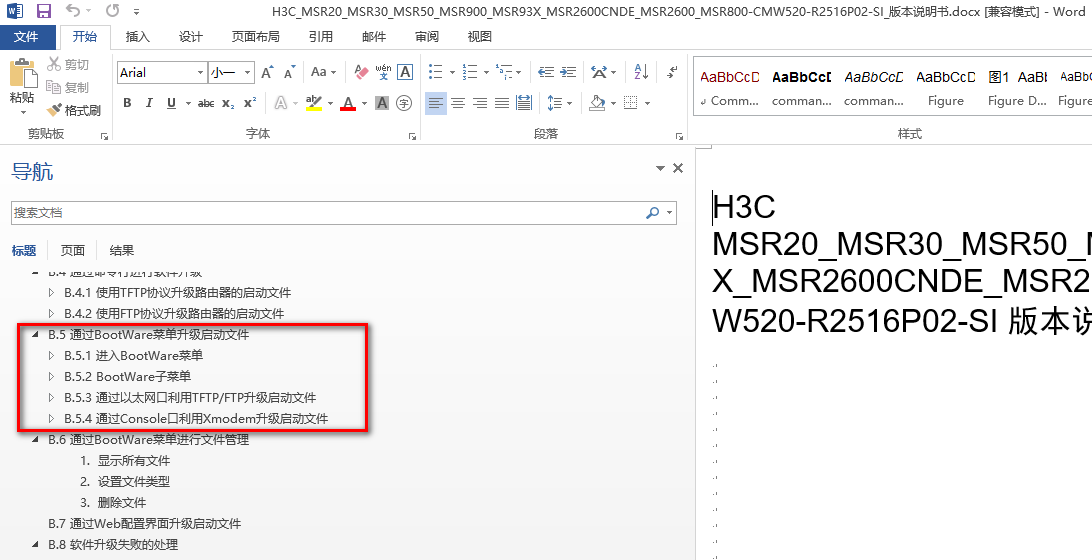Image resolution: width=1092 pixels, height=560 pixels.
Task: Expand B.5.1 进入BootWare菜单 heading
Action: point(52,355)
